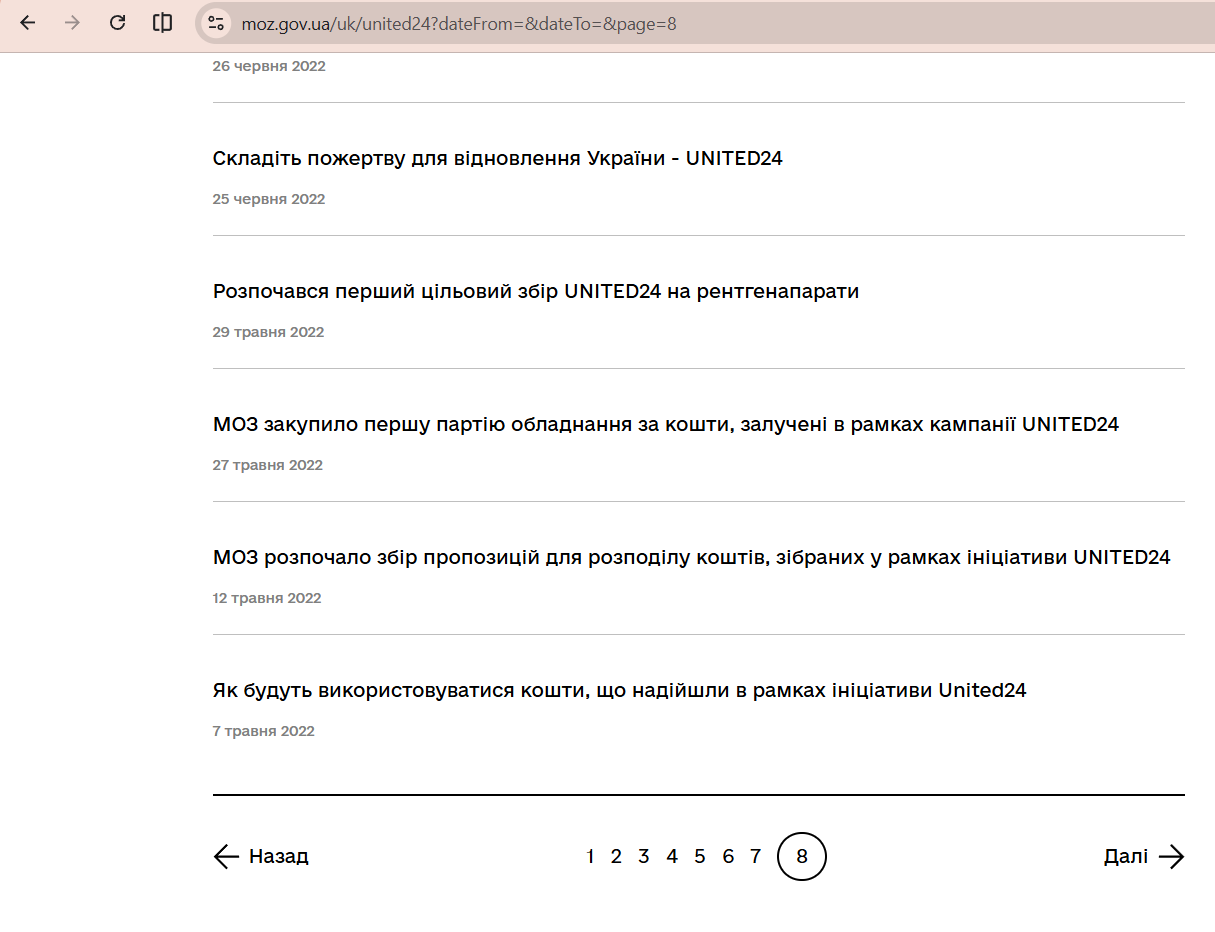This screenshot has height=932, width=1215.
Task: Click the right arrow beside Далі
Action: (x=1171, y=857)
